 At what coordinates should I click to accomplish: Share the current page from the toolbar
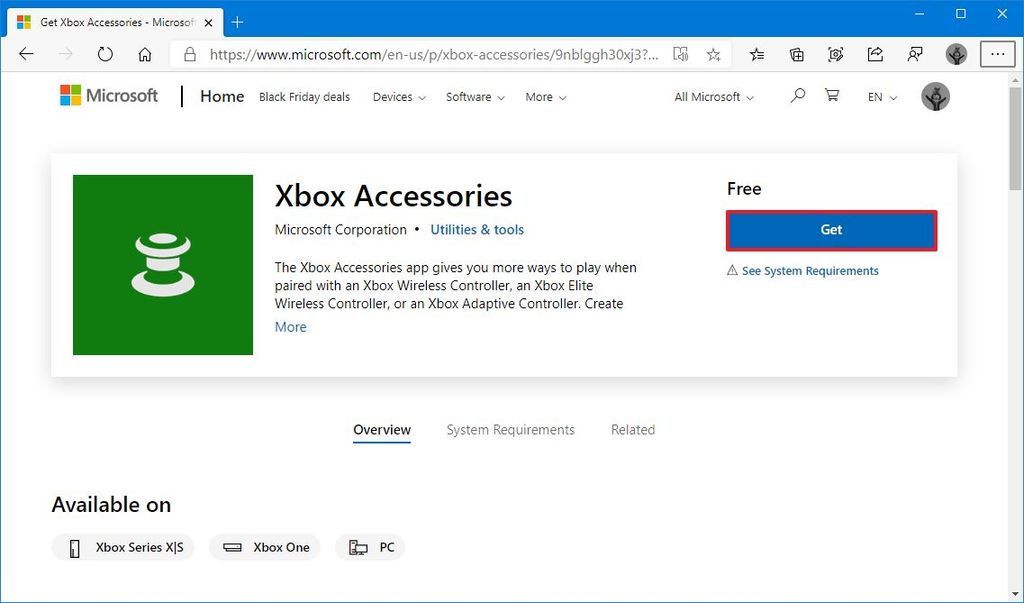(x=875, y=54)
